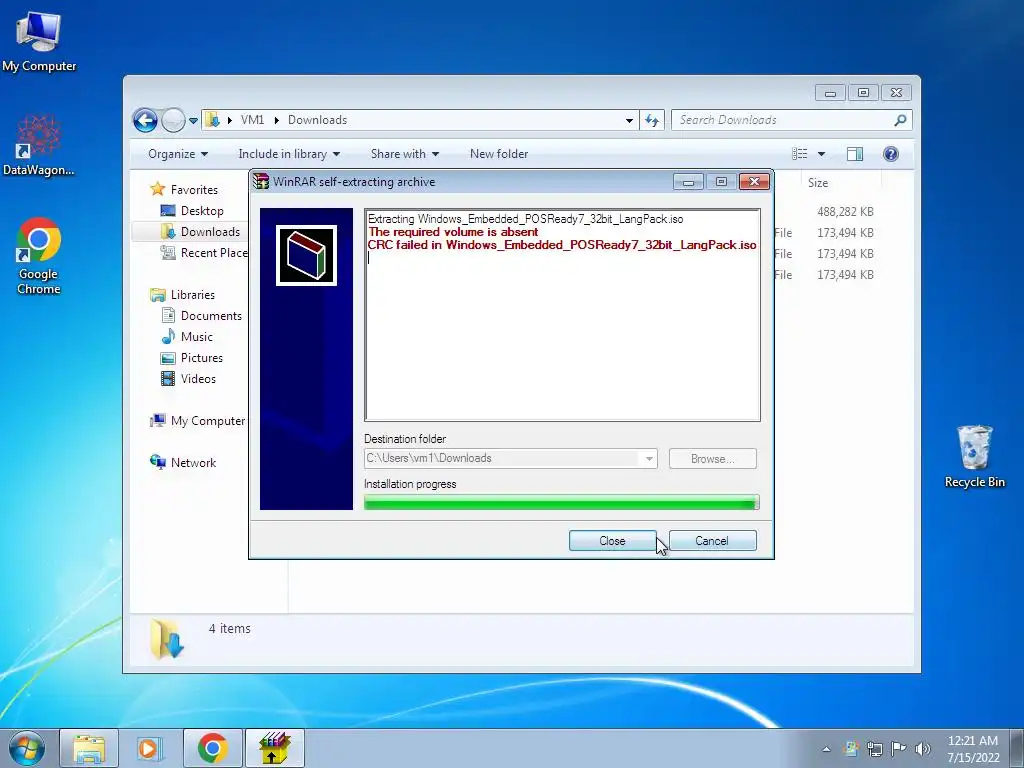This screenshot has height=768, width=1024.
Task: Click the Windows Start orb
Action: pos(27,748)
